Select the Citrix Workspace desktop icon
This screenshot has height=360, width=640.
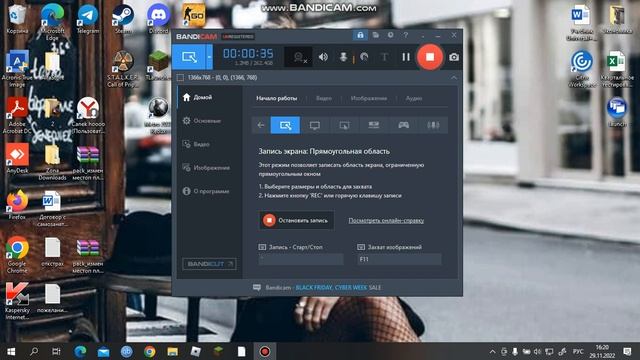pos(582,69)
